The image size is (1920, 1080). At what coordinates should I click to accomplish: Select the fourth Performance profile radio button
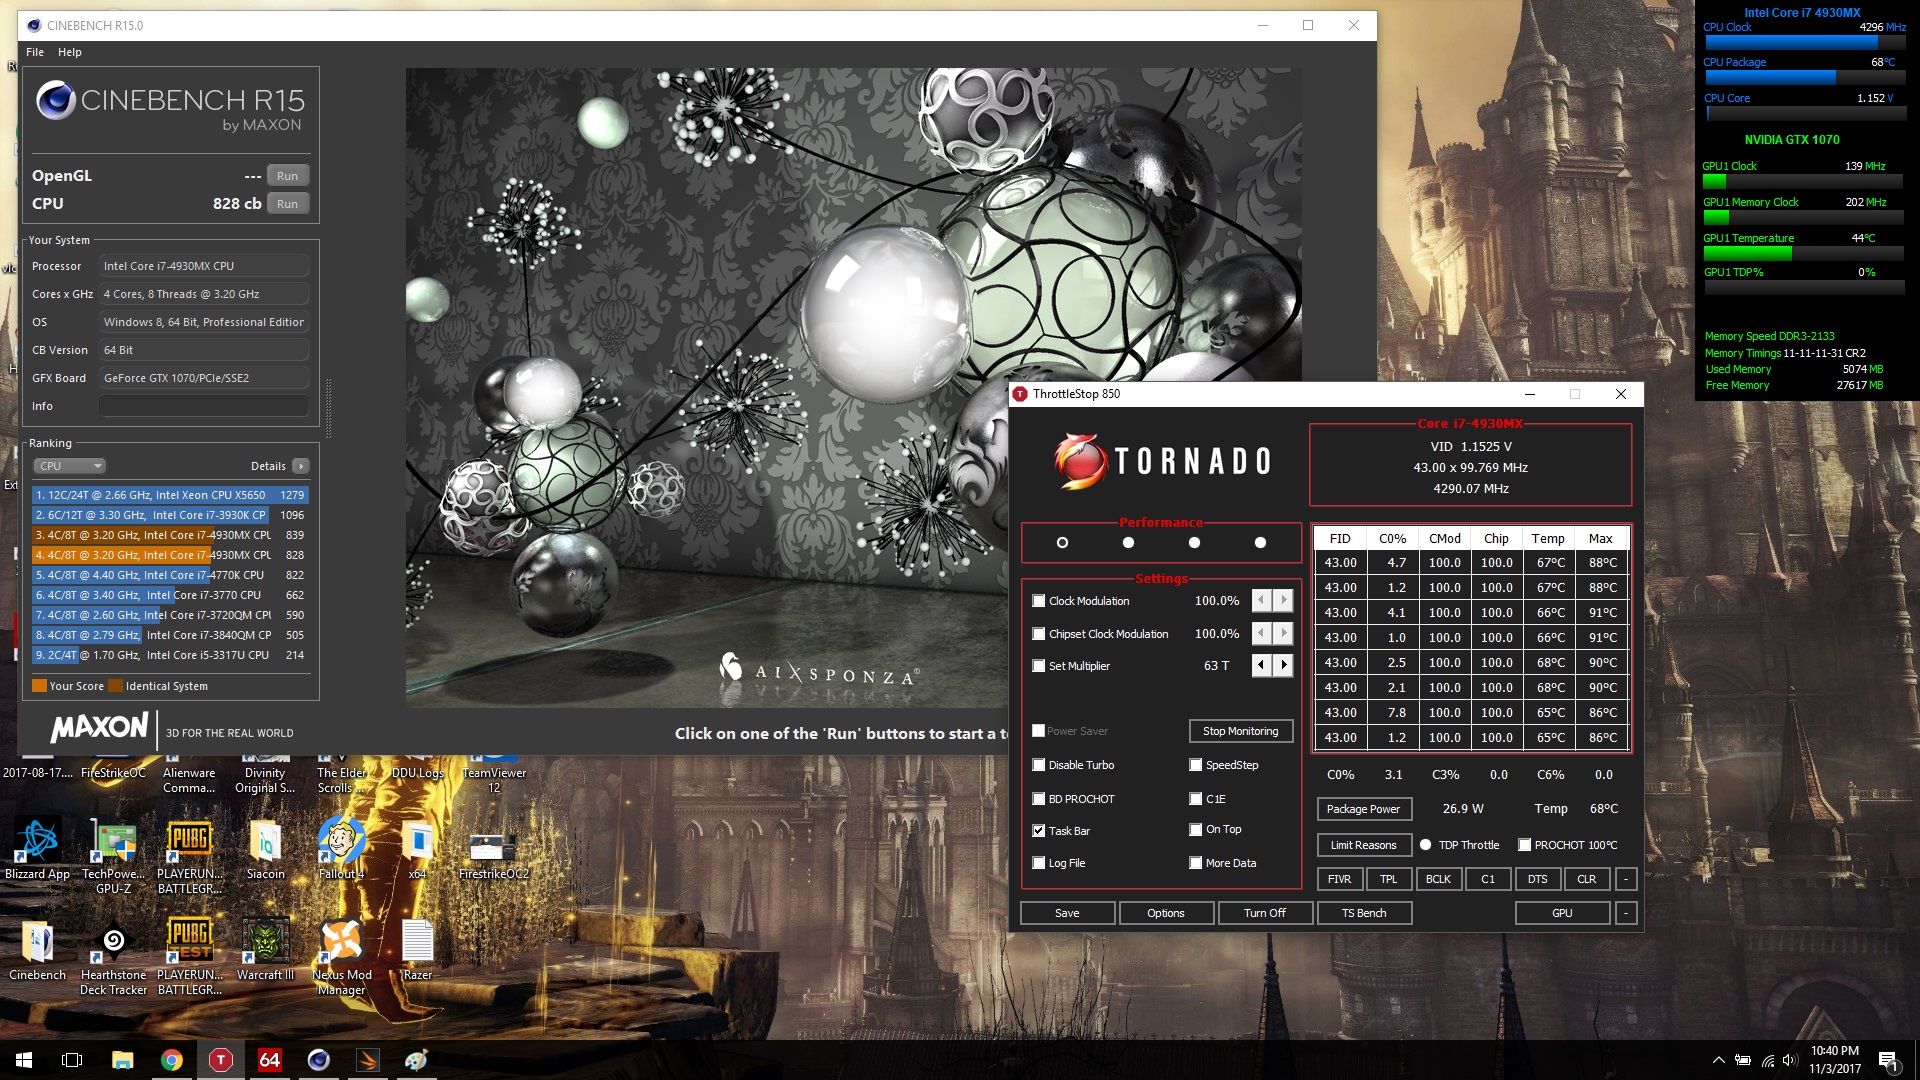click(1260, 543)
